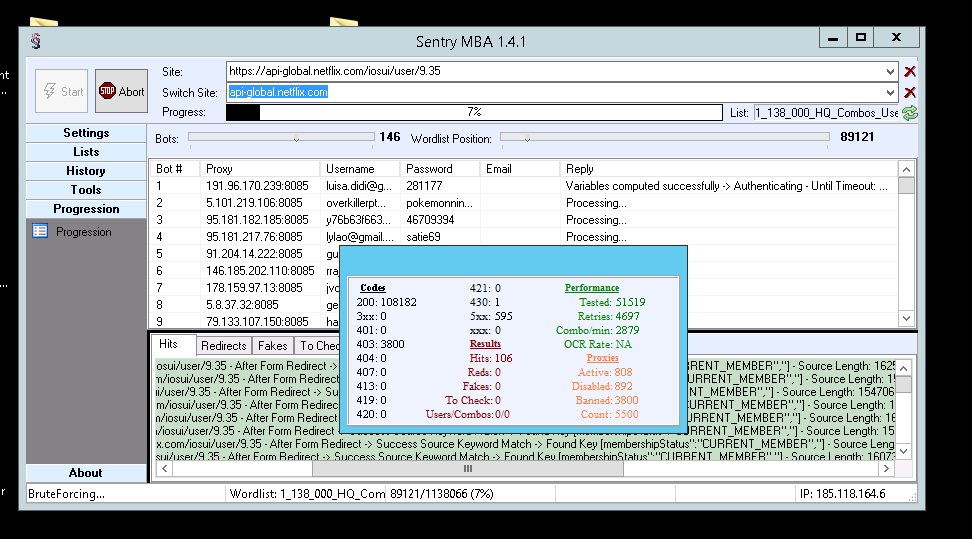The height and width of the screenshot is (539, 972).
Task: Open the Progression sidebar section header
Action: (86, 209)
